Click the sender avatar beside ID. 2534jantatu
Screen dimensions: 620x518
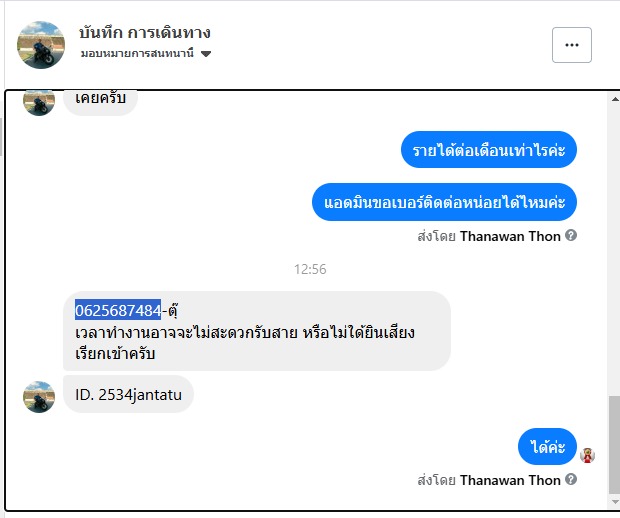click(39, 397)
